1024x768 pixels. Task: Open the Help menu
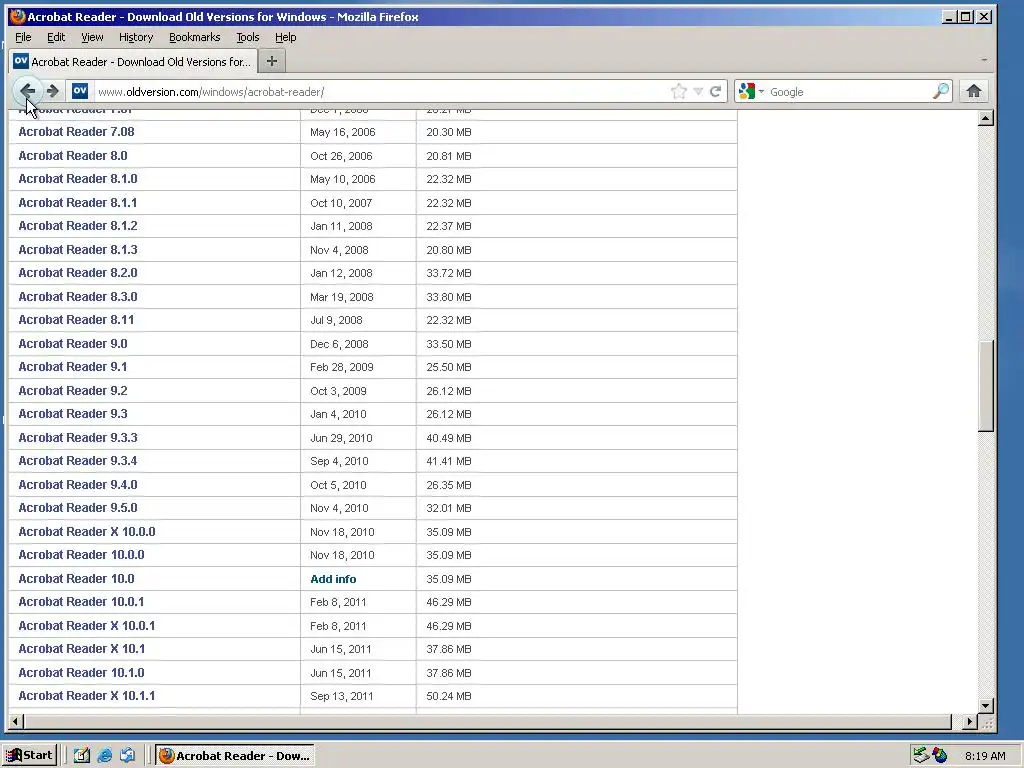(285, 37)
